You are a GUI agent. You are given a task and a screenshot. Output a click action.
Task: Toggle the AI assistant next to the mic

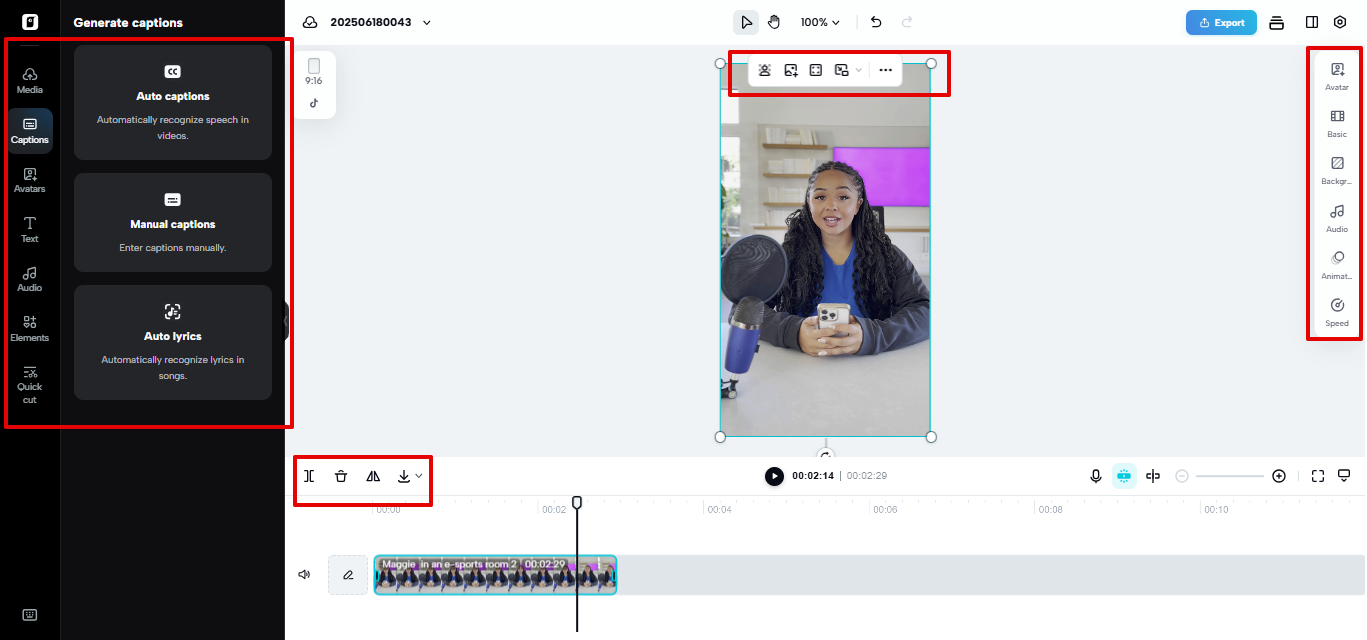point(1124,475)
